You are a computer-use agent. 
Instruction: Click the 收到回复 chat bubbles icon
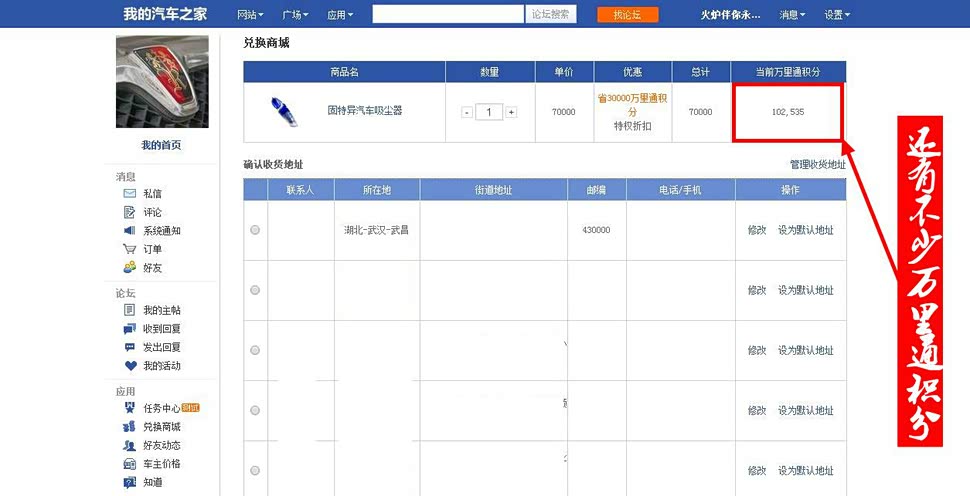click(129, 328)
